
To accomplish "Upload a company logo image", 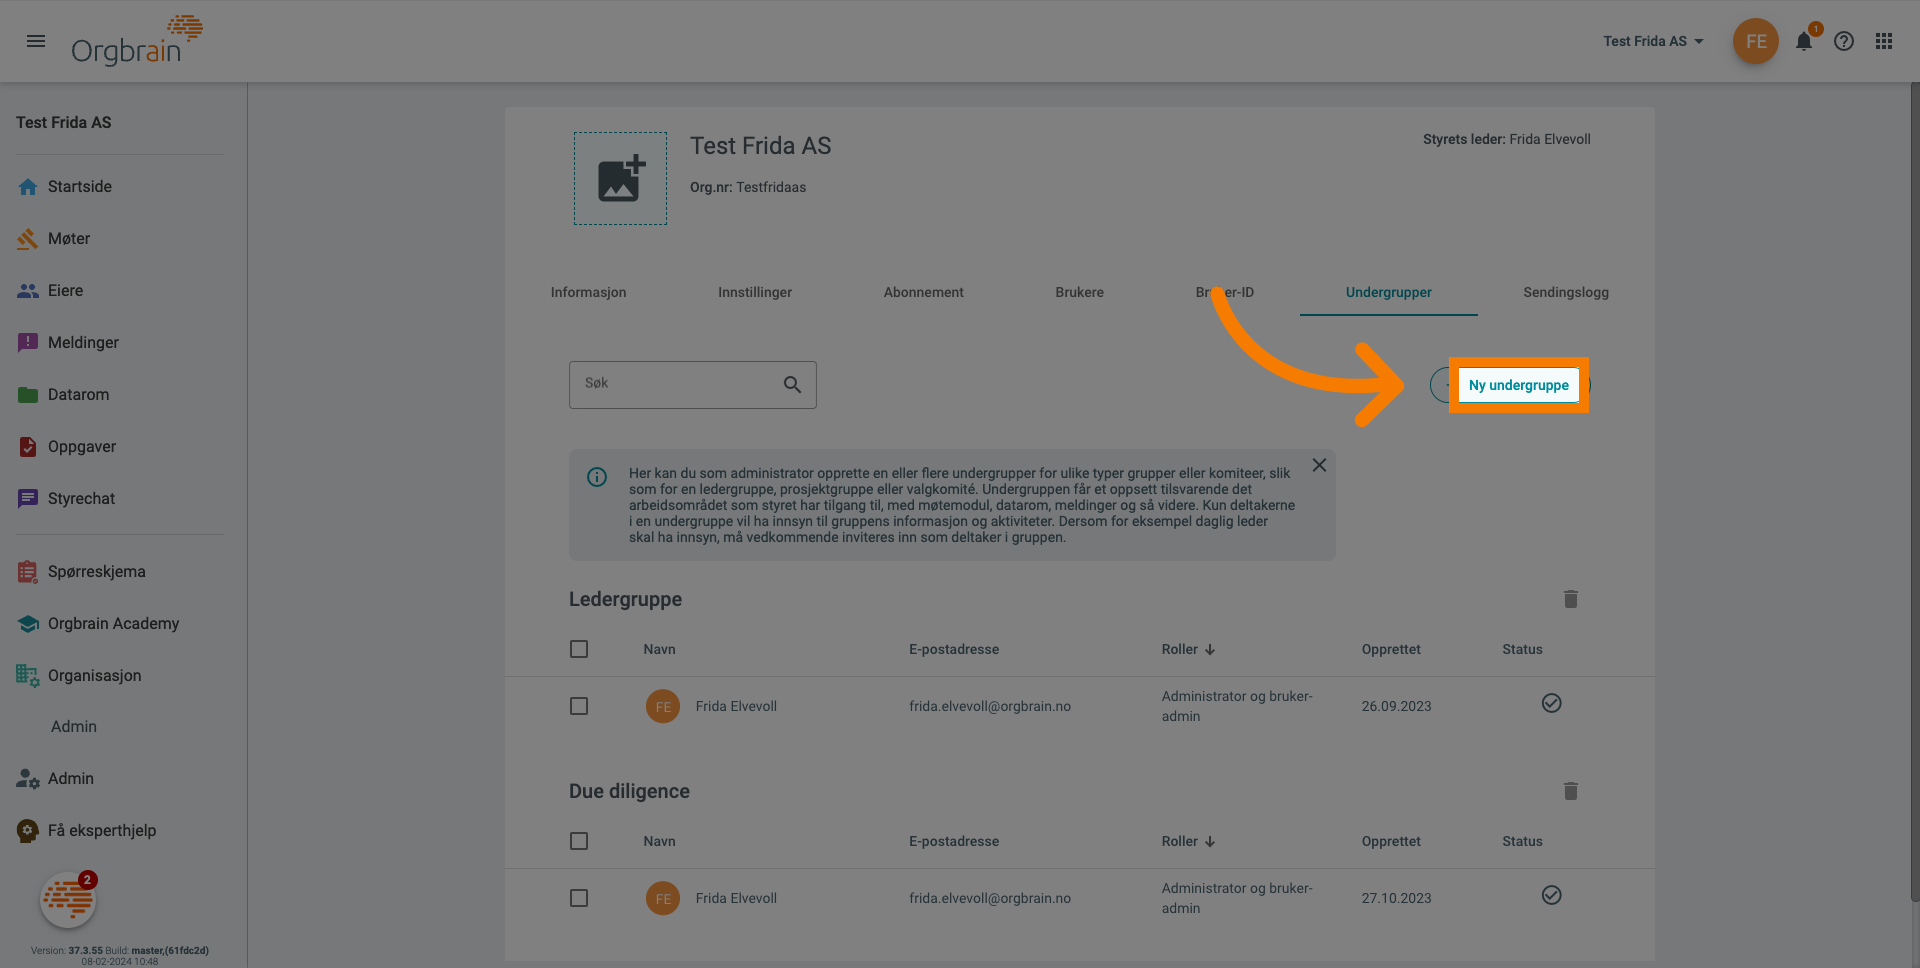I will point(620,179).
